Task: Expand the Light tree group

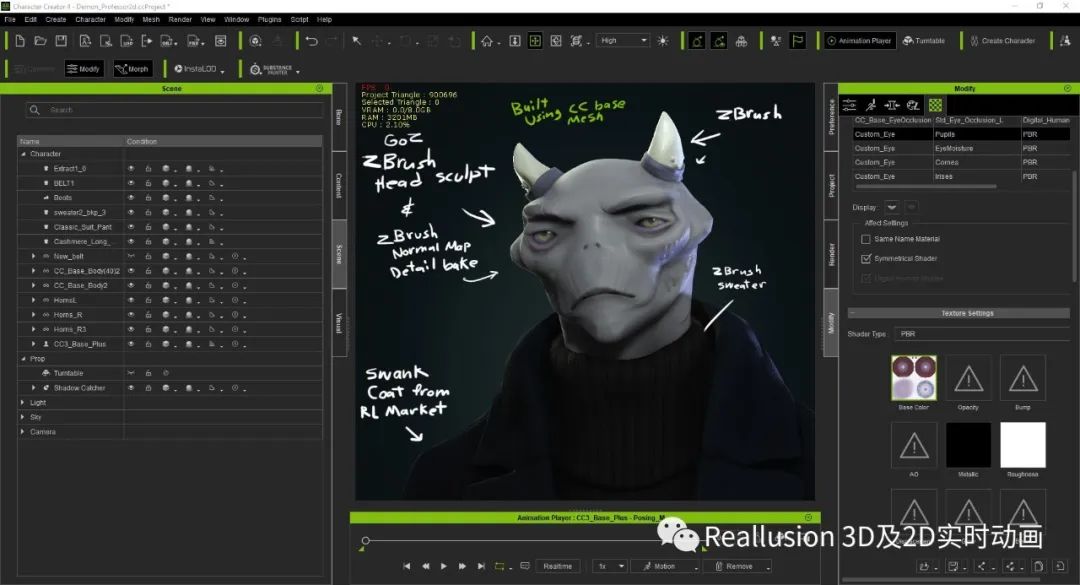Action: pyautogui.click(x=23, y=402)
